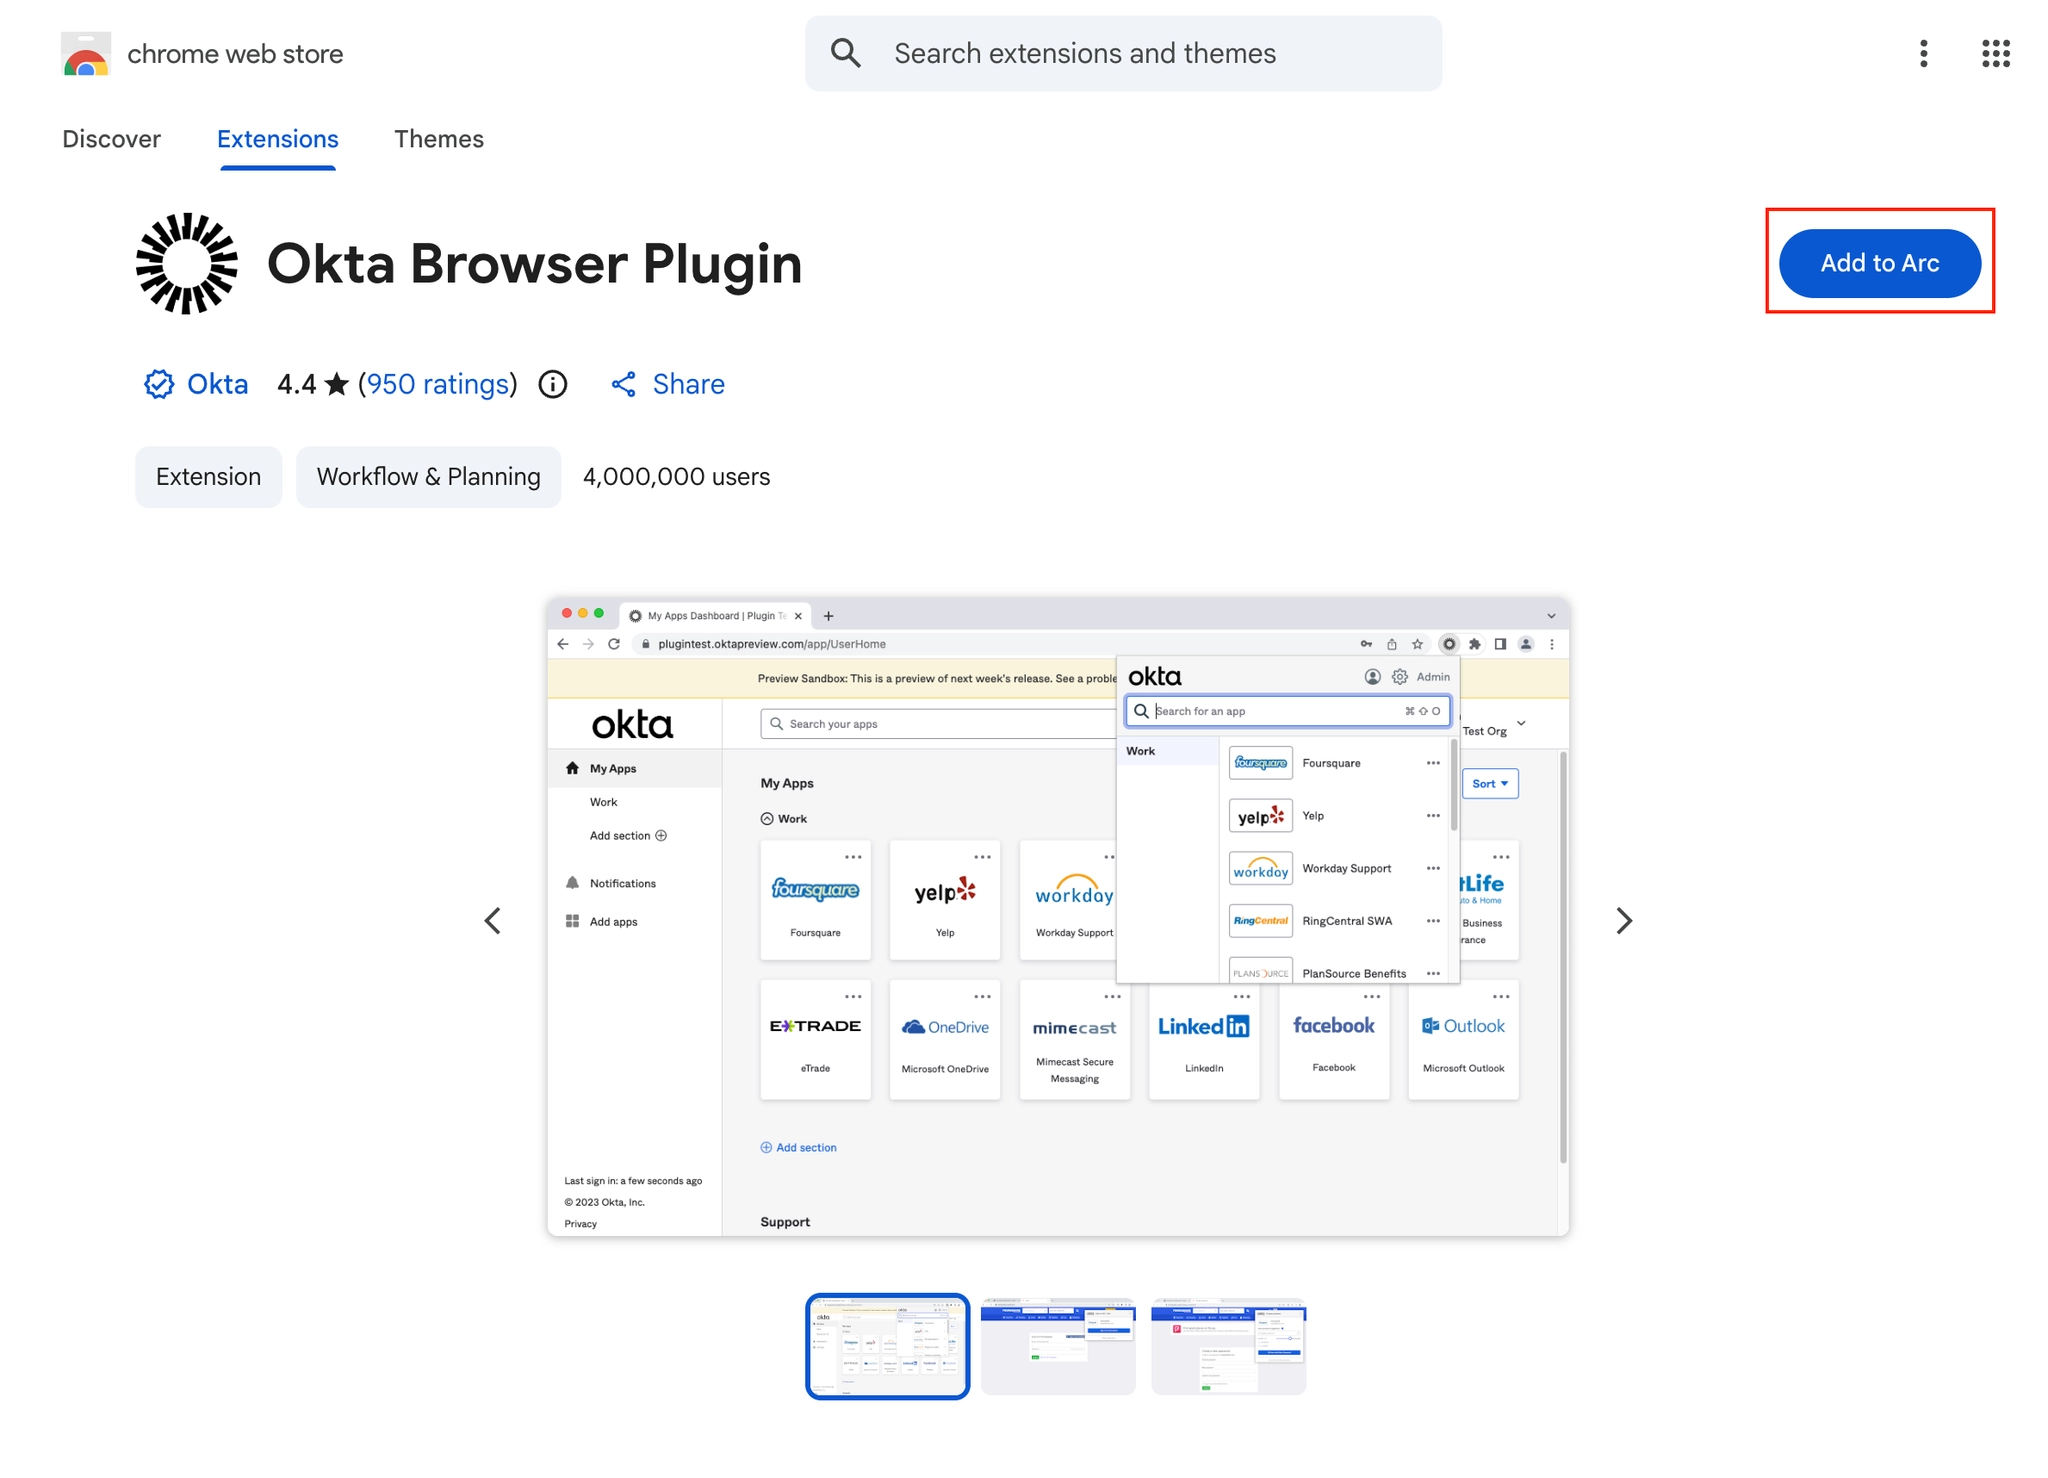Open the Okta publisher link
Image resolution: width=2048 pixels, height=1478 pixels.
point(217,384)
